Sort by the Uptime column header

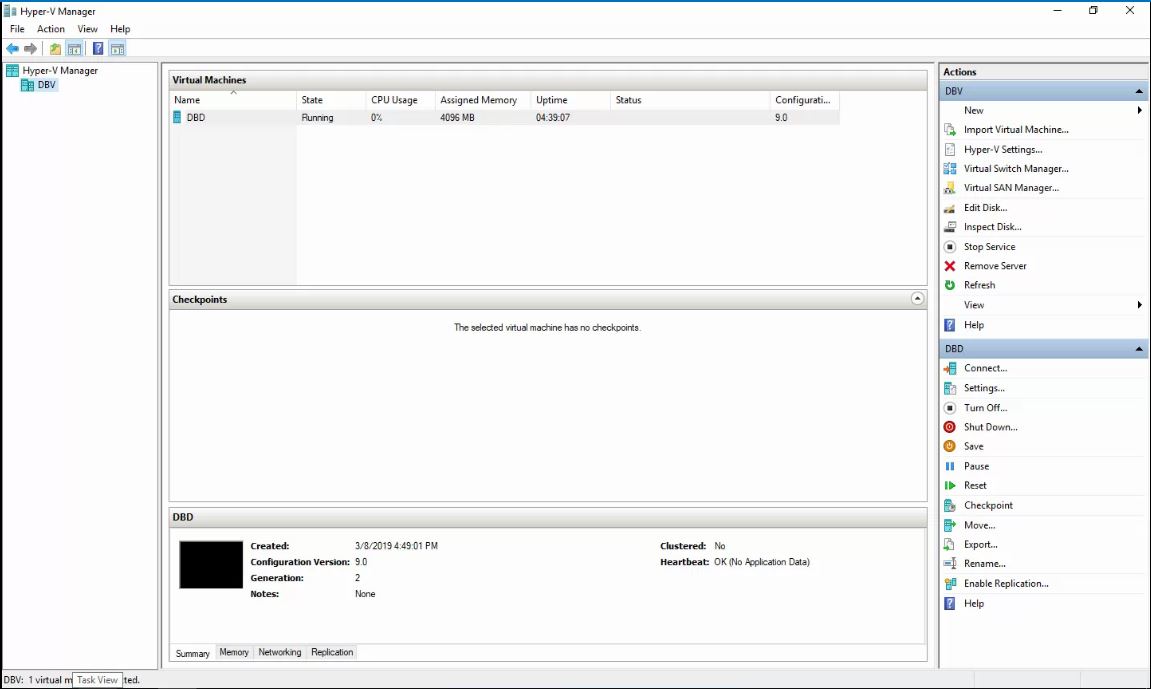(570, 100)
